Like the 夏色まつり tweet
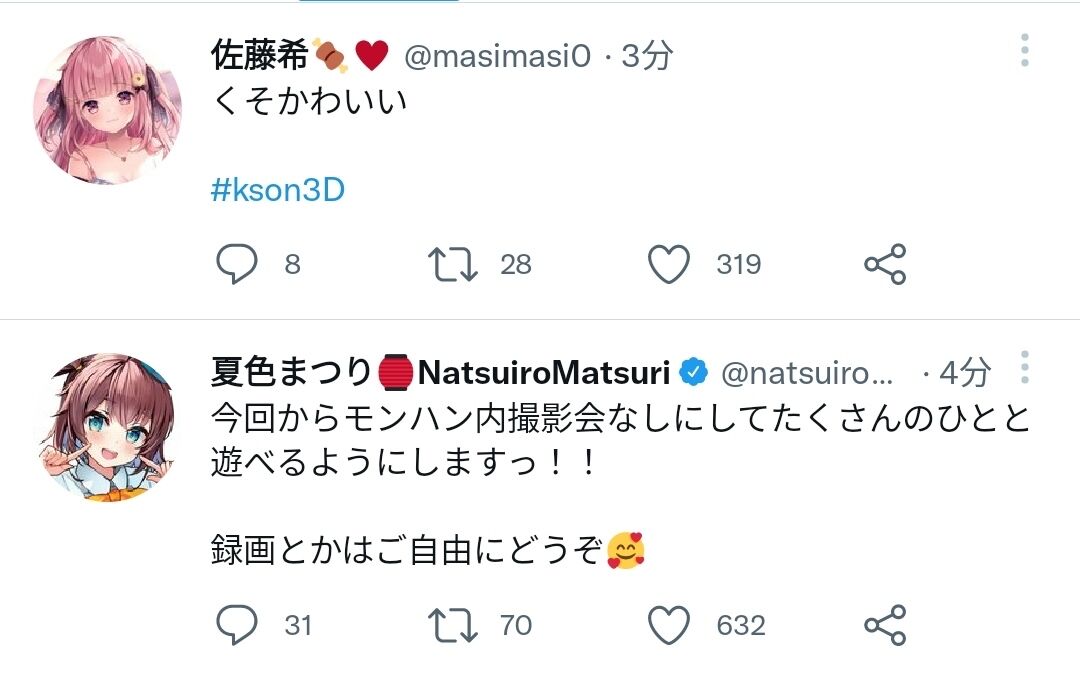 (669, 625)
